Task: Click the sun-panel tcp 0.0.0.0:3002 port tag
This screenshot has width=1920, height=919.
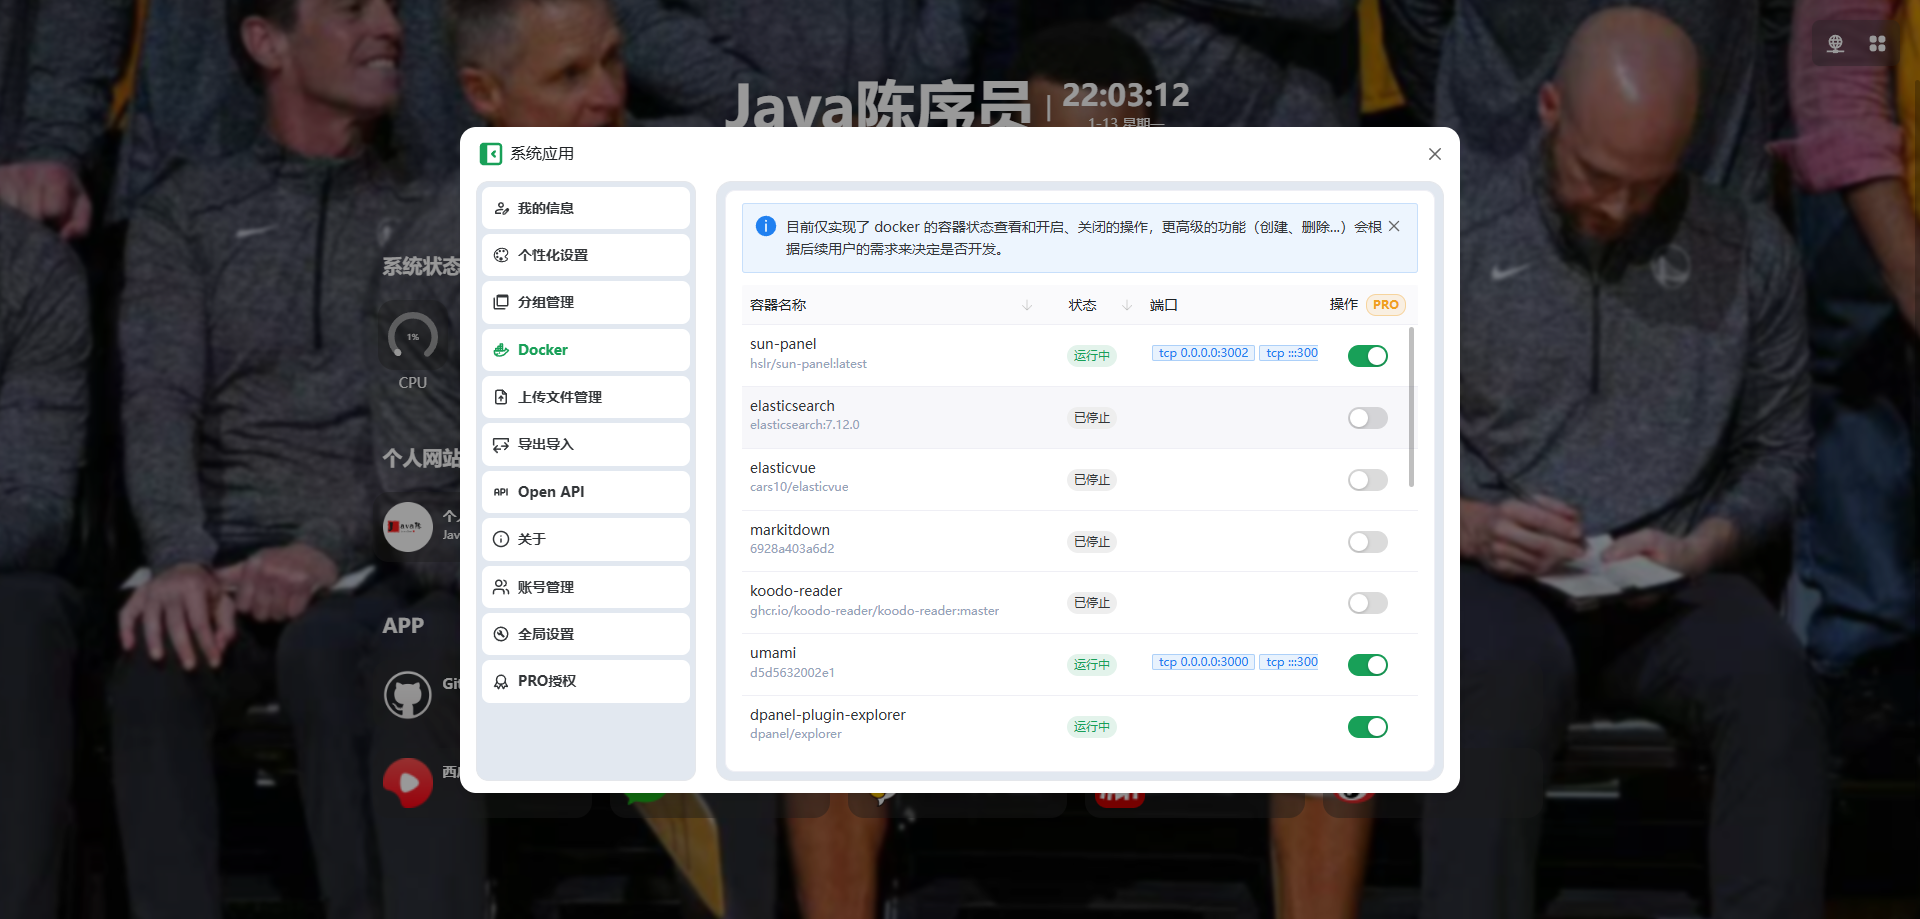Action: [x=1203, y=353]
